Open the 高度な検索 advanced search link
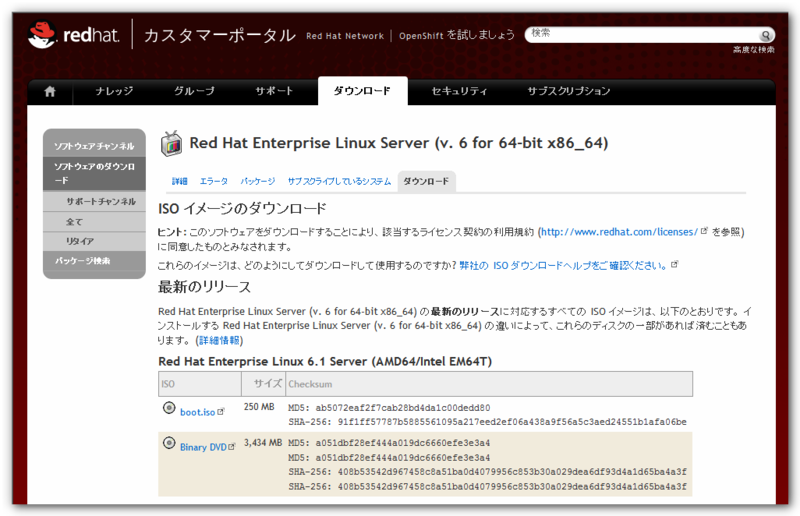This screenshot has height=516, width=800. pos(754,50)
